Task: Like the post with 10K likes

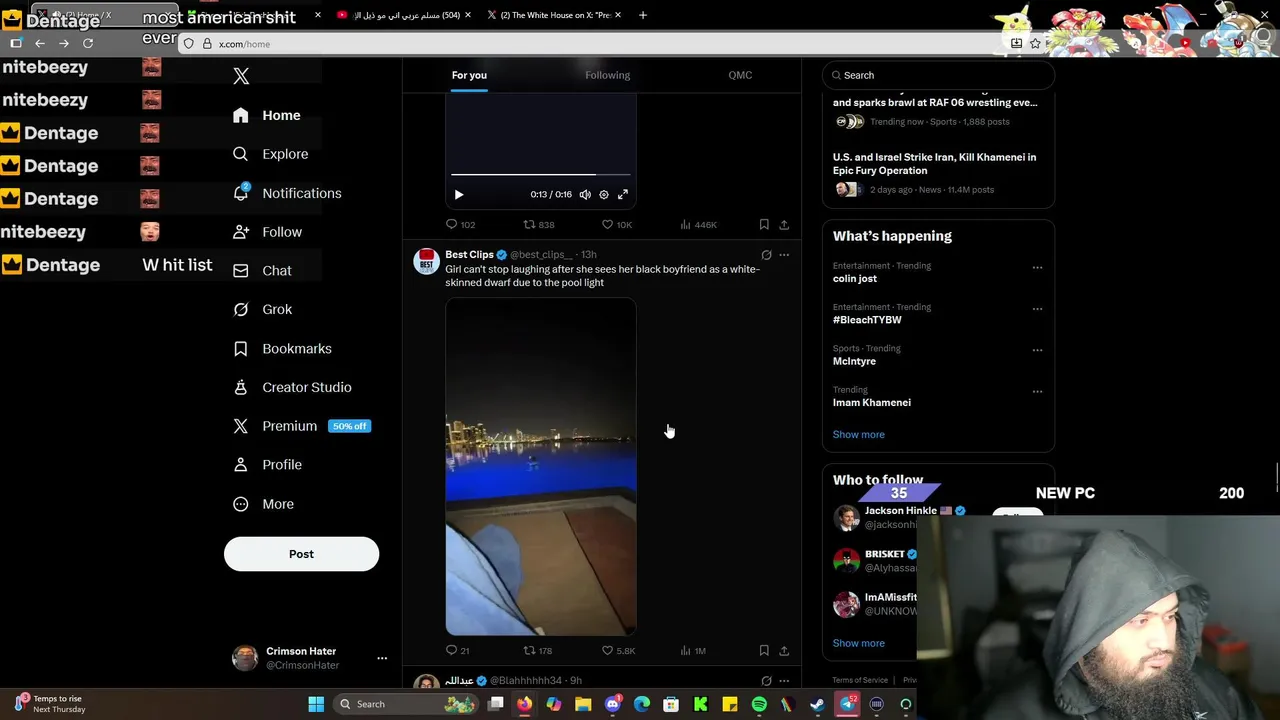Action: [x=616, y=225]
